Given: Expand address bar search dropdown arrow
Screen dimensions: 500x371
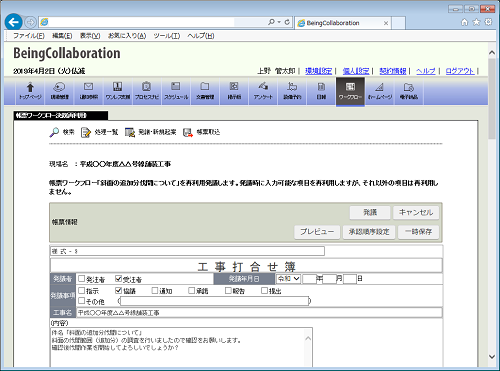Looking at the screenshot, I should click(x=279, y=22).
